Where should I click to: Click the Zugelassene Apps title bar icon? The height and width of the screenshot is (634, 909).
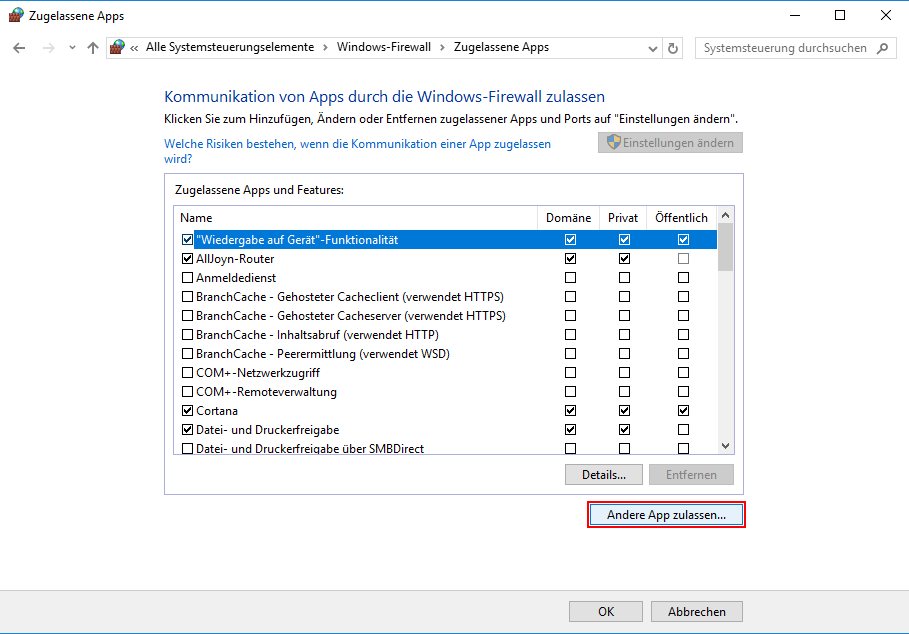pos(16,15)
